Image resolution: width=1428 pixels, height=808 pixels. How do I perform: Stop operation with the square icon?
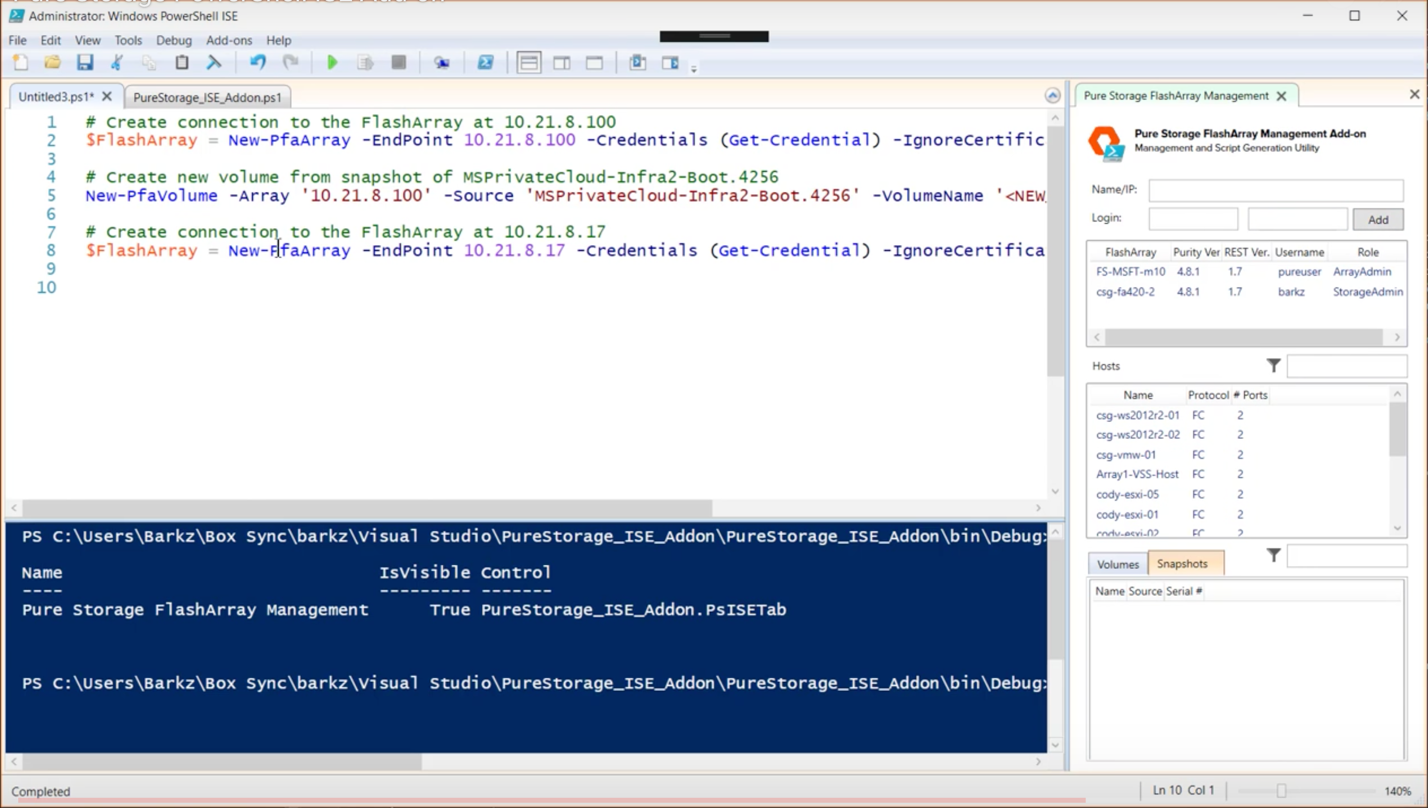[x=398, y=63]
